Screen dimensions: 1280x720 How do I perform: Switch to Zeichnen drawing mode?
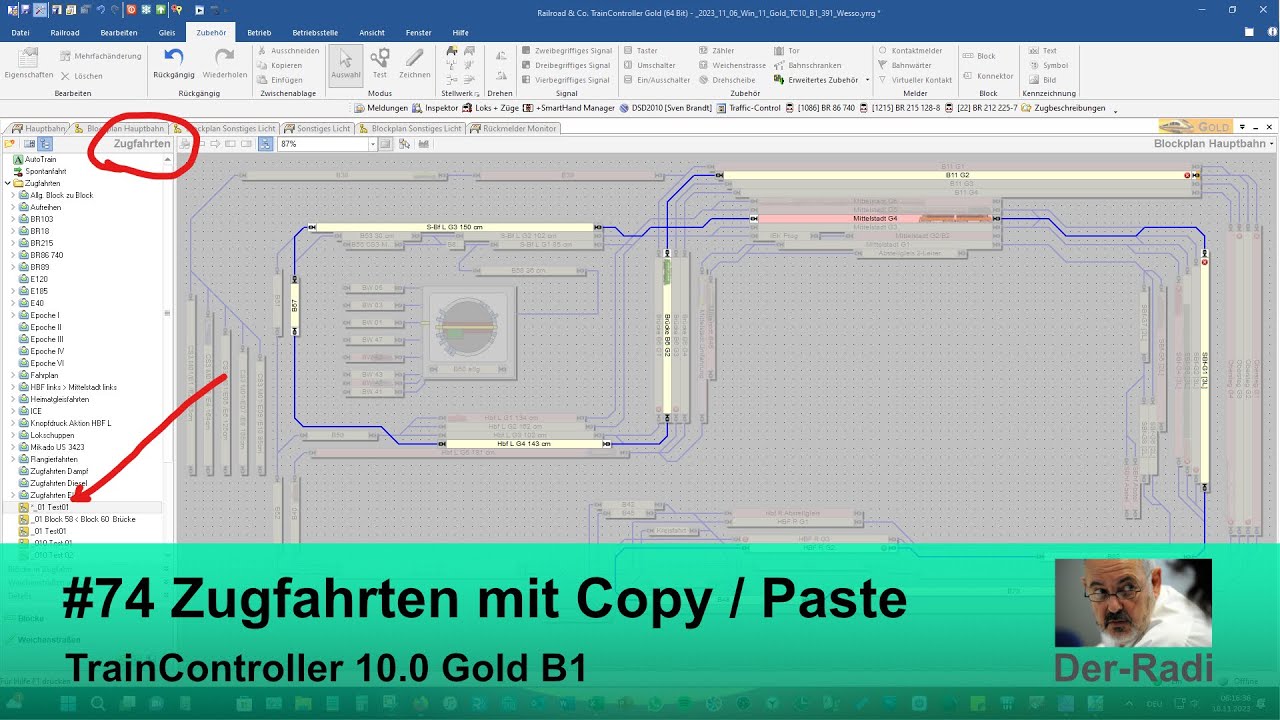coord(414,64)
